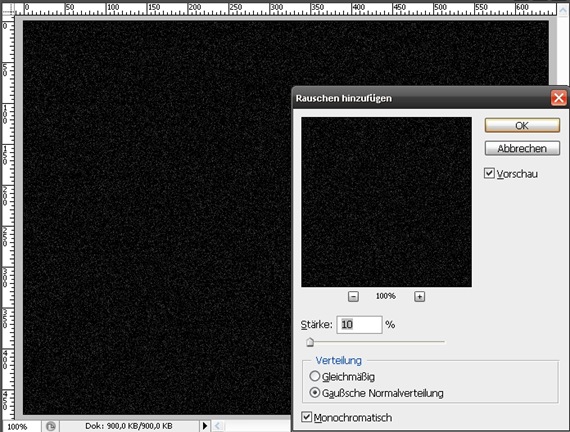Screen dimensions: 570x432
Task: Close the Rauschen hinzufügen dialog
Action: click(558, 98)
